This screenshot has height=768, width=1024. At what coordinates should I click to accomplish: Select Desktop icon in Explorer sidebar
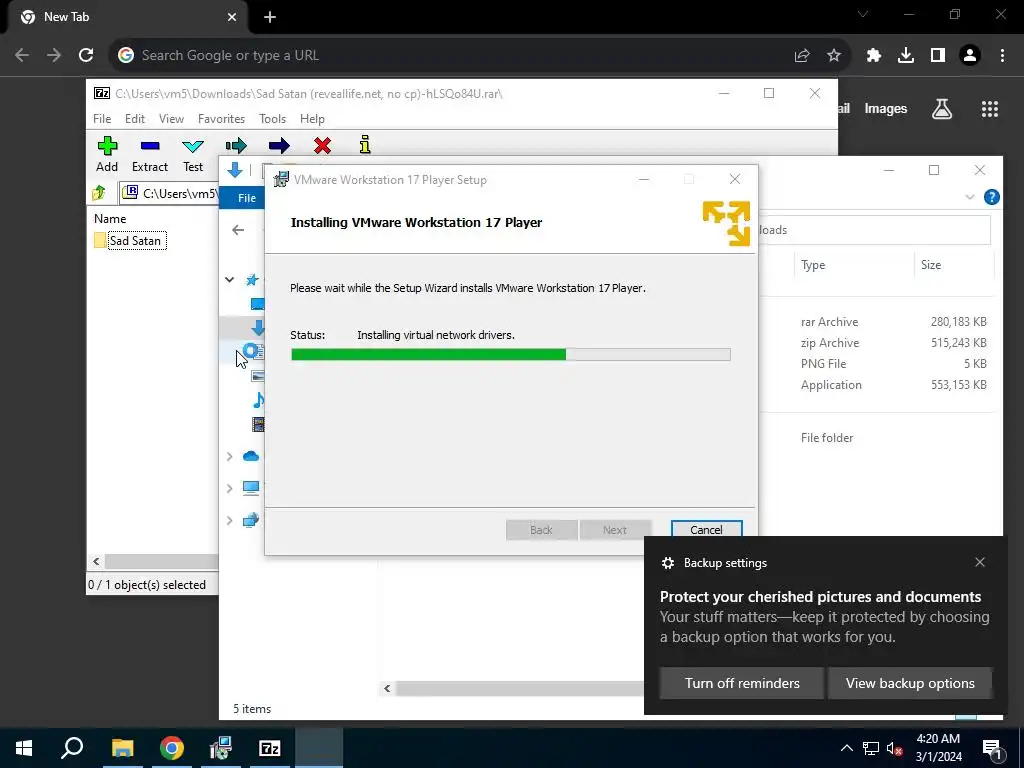[x=257, y=304]
